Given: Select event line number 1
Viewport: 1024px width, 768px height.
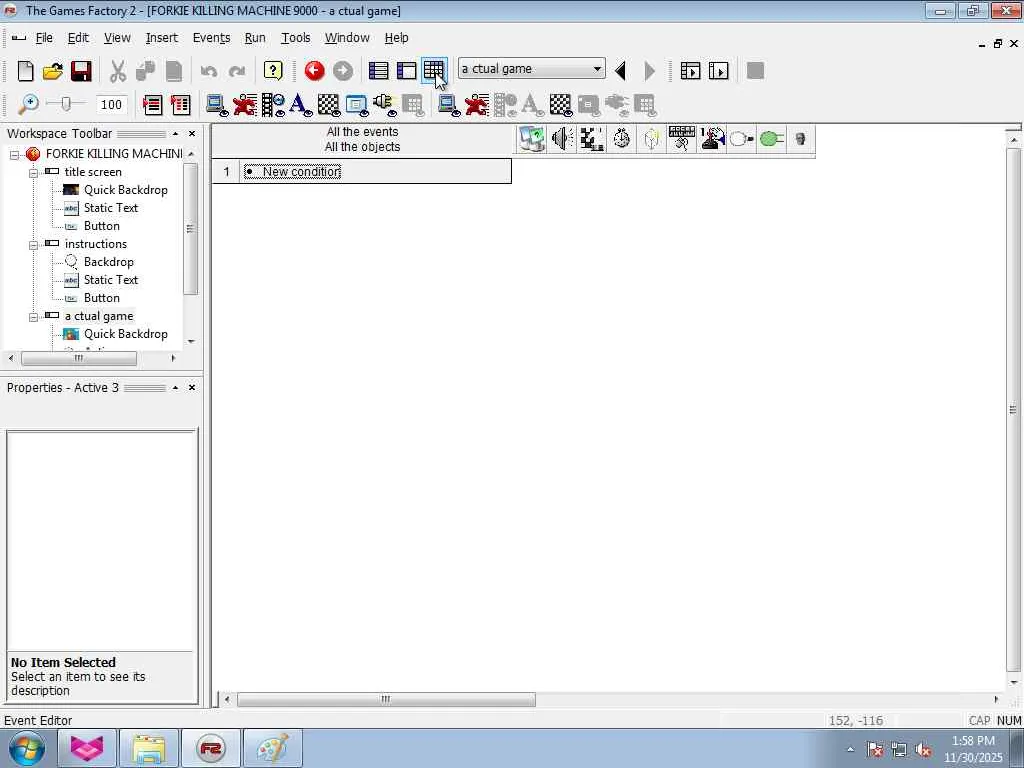Looking at the screenshot, I should pos(226,172).
